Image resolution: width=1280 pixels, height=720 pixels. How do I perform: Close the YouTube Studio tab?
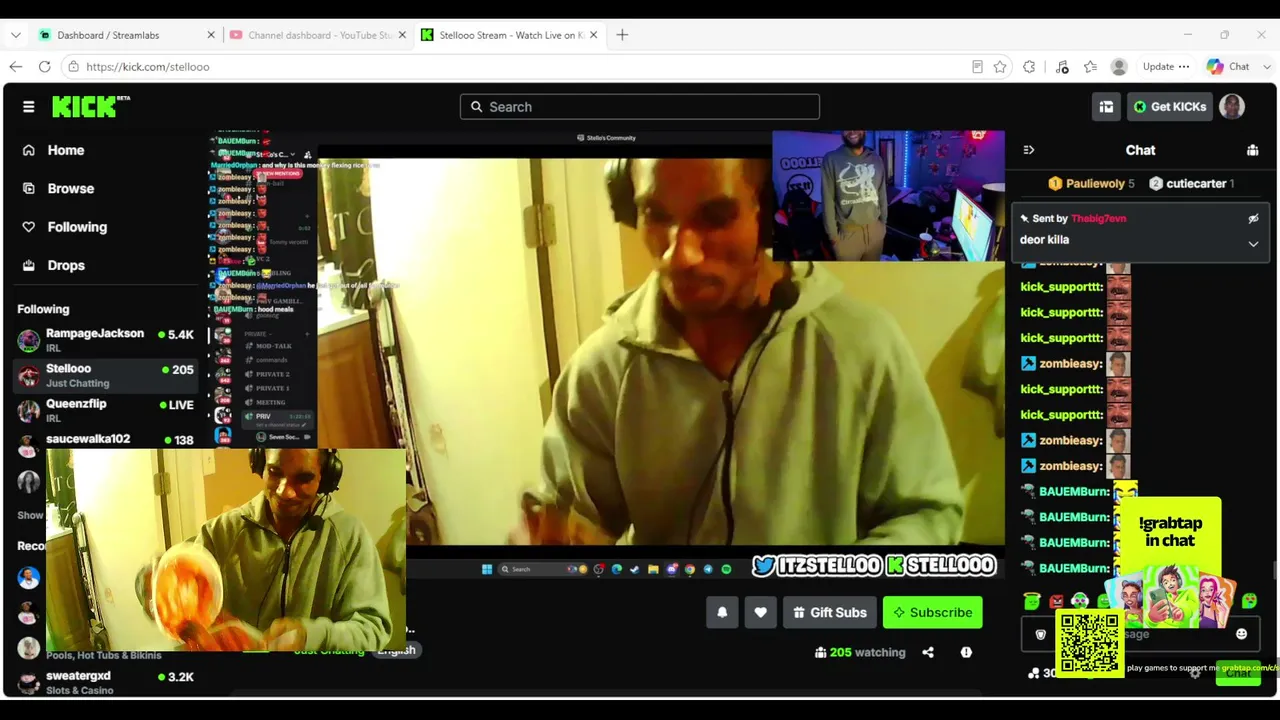coord(402,35)
